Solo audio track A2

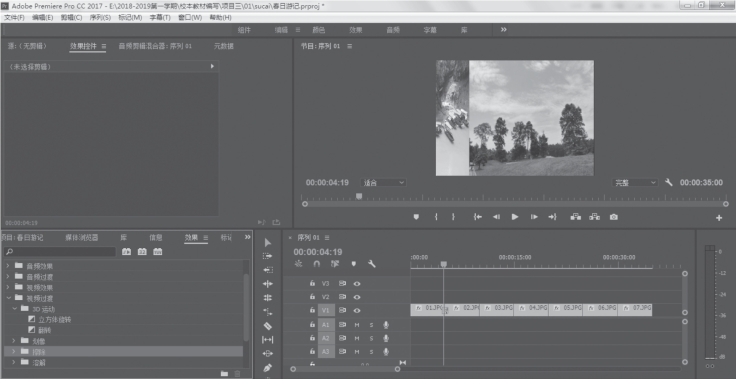click(x=371, y=338)
